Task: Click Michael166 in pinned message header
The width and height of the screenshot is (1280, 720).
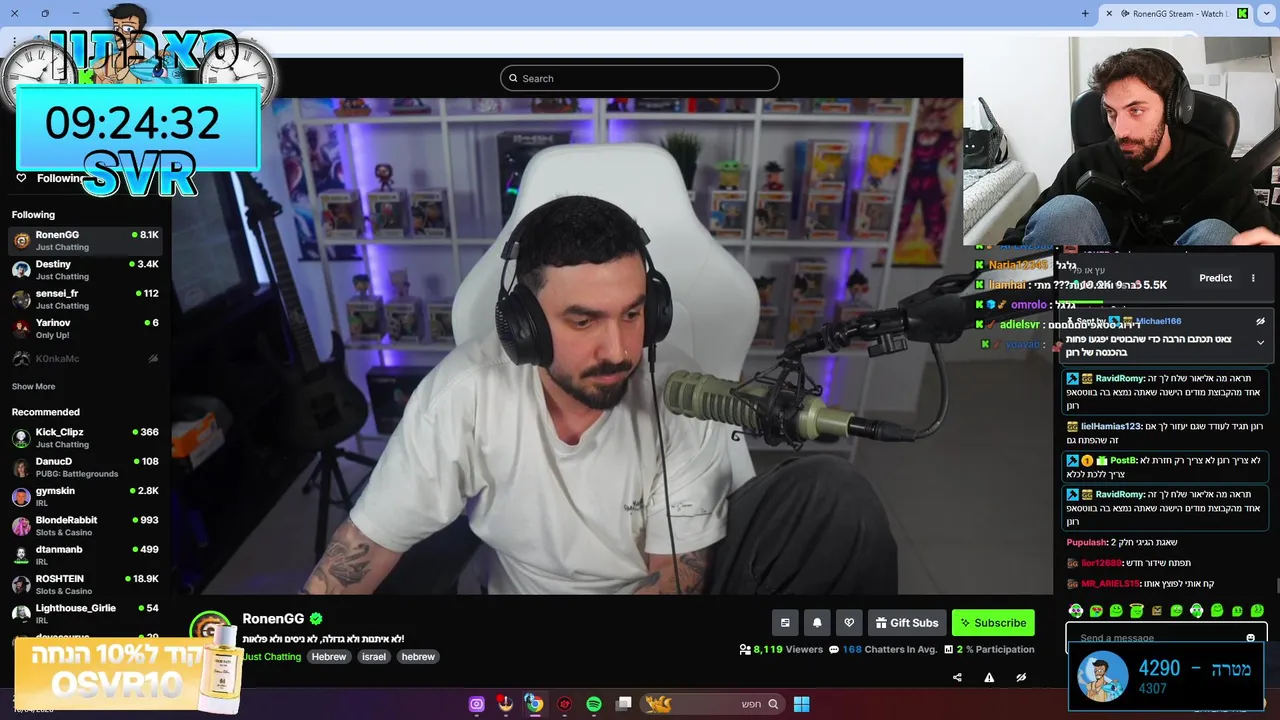Action: point(1158,322)
